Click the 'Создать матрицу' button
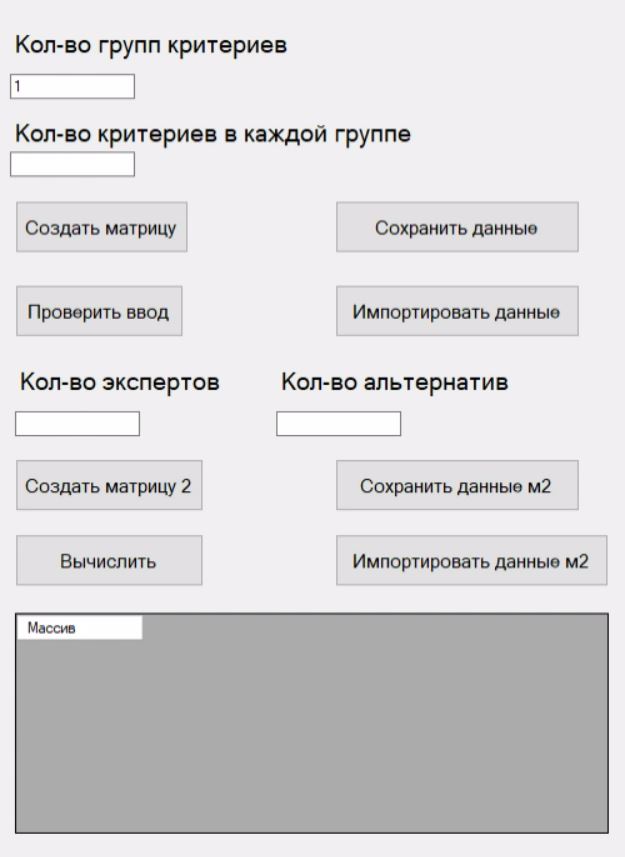This screenshot has width=625, height=857. pos(102,227)
